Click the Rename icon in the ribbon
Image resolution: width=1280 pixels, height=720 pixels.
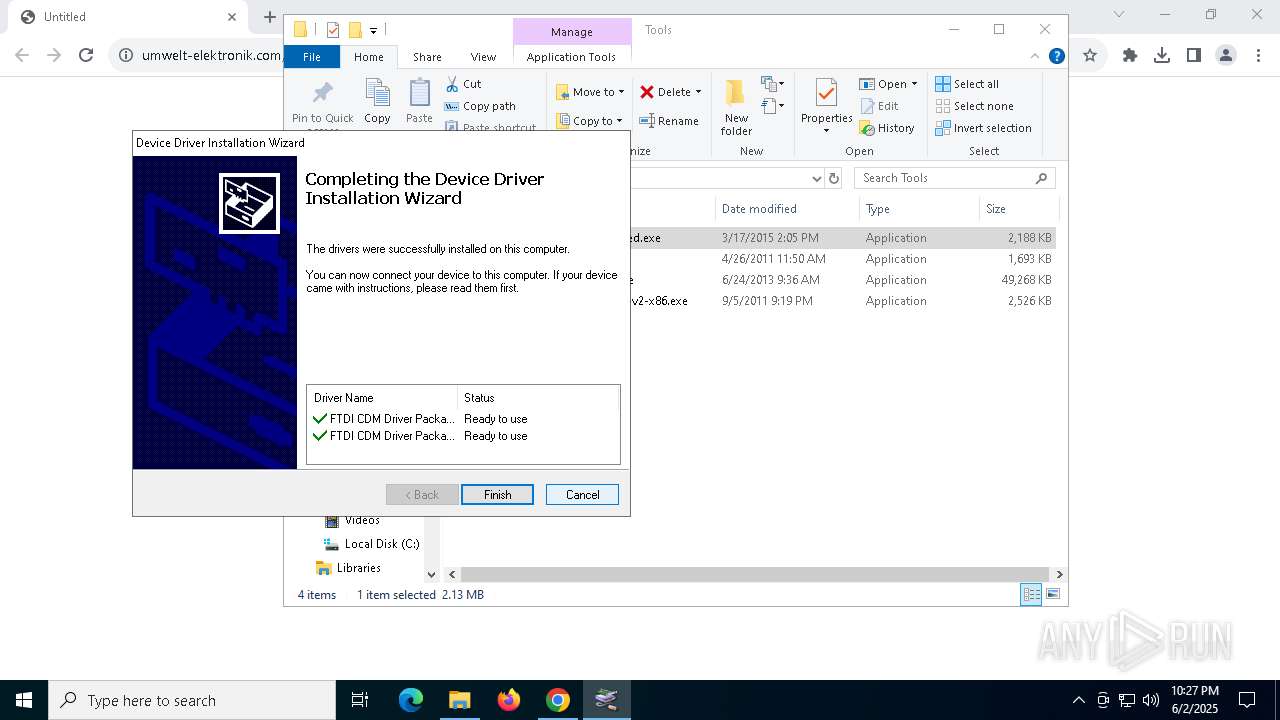[647, 121]
